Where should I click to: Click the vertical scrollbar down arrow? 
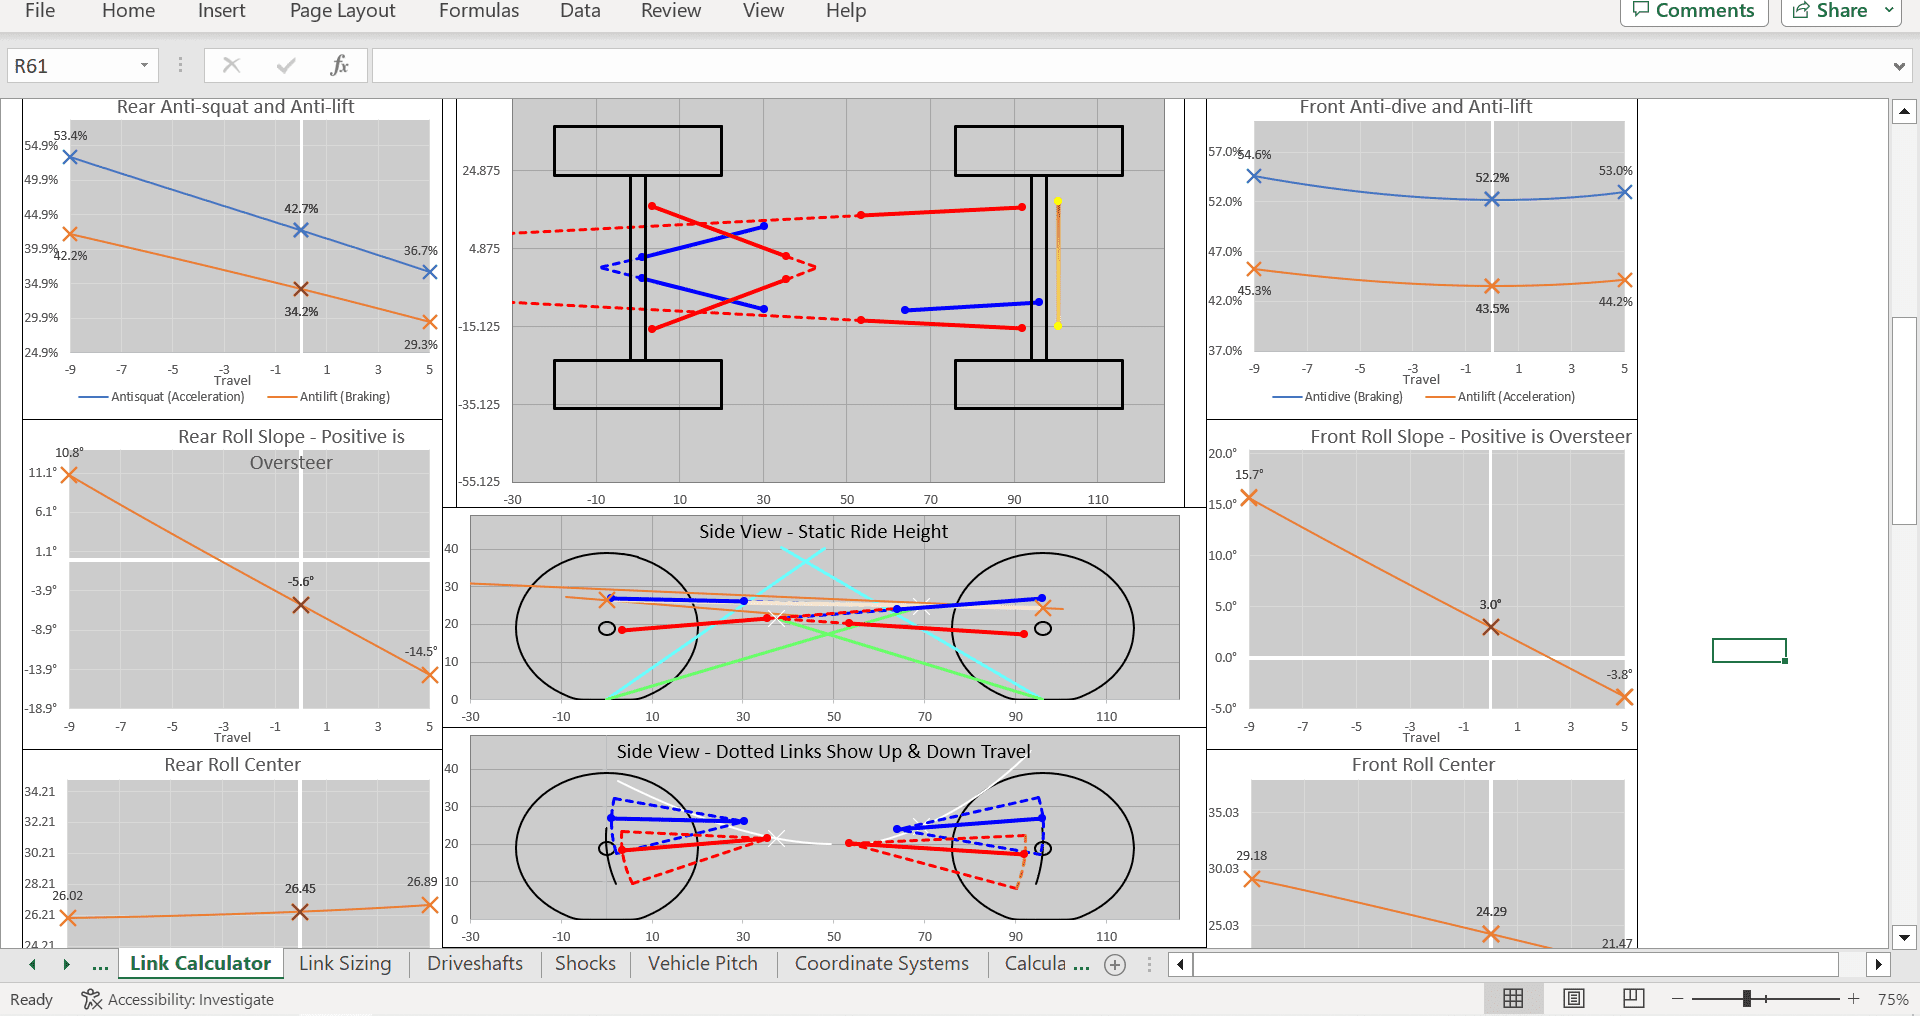1904,938
